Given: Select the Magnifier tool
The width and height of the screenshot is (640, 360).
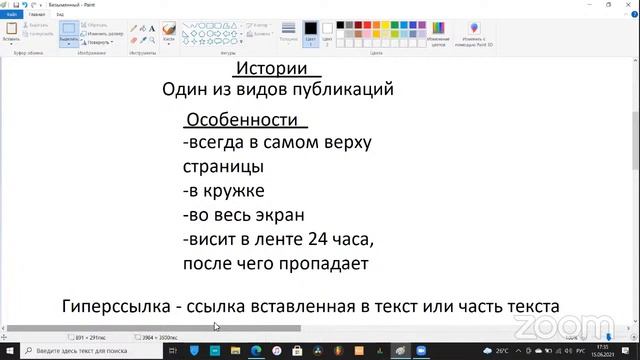Looking at the screenshot, I should coord(152,40).
